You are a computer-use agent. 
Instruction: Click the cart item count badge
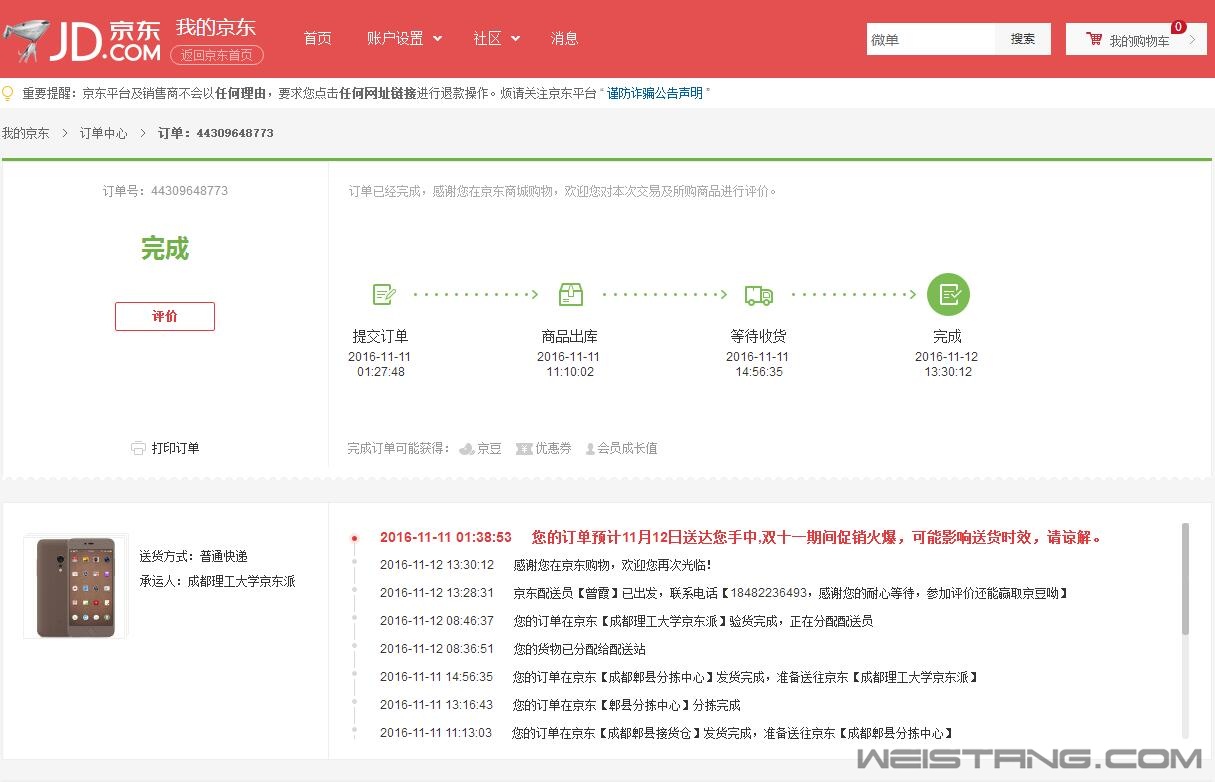pos(1178,27)
